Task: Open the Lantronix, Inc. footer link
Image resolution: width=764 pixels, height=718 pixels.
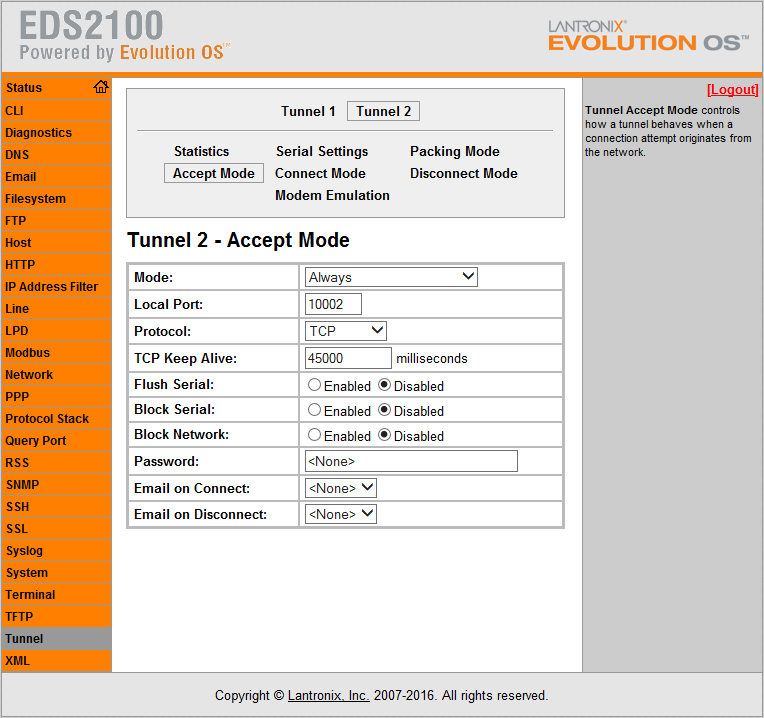Action: point(328,696)
